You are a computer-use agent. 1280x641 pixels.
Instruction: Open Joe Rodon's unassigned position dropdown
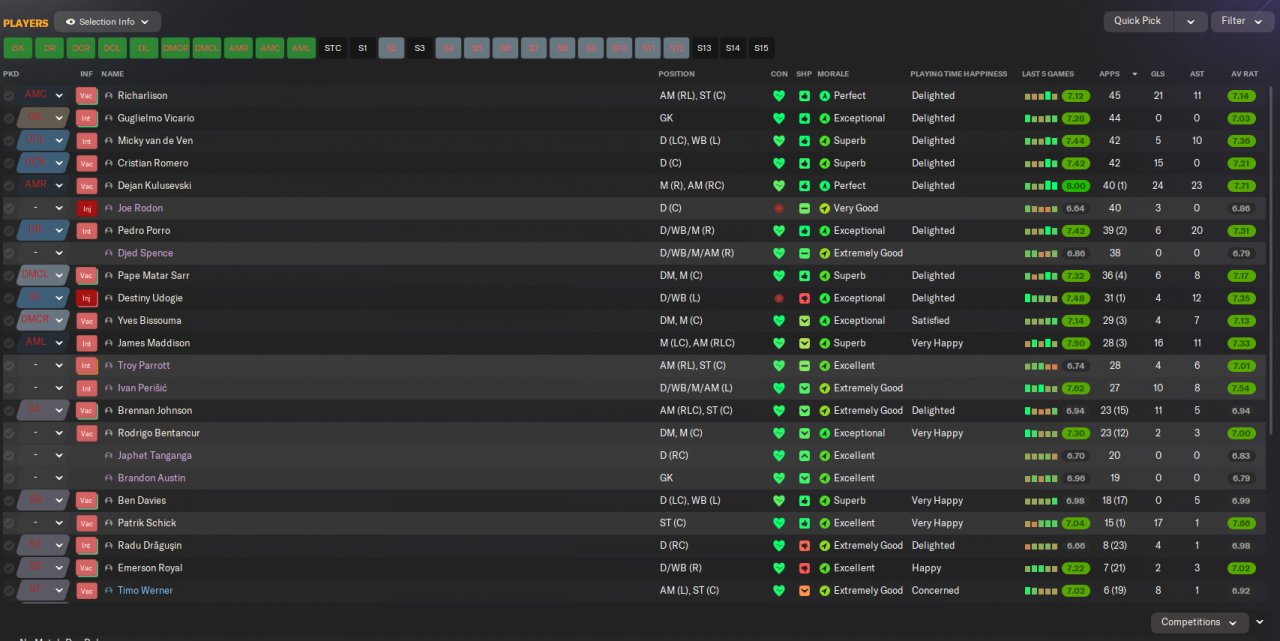(x=44, y=208)
